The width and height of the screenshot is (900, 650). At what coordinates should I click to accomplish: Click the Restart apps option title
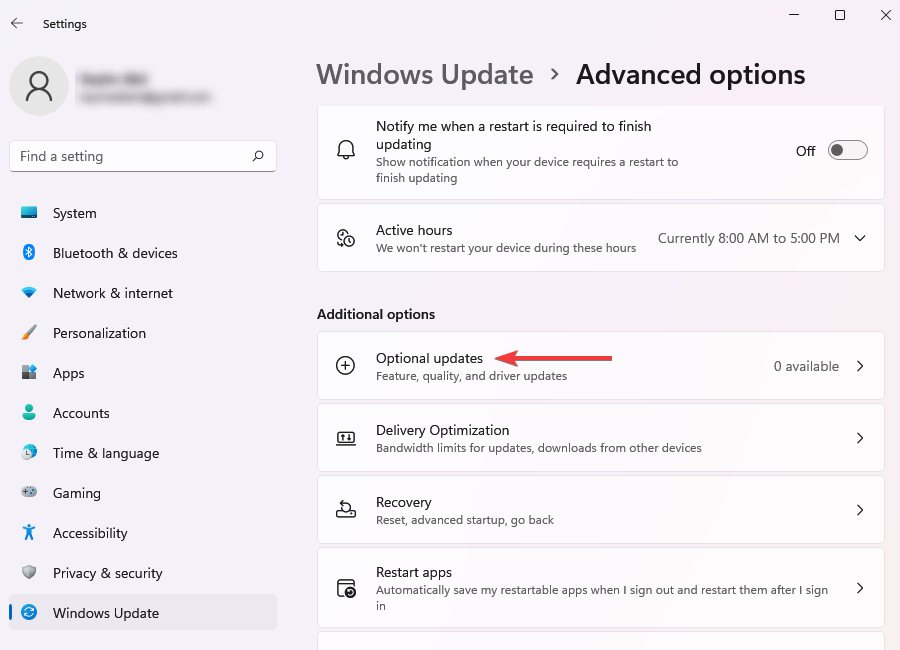(414, 572)
